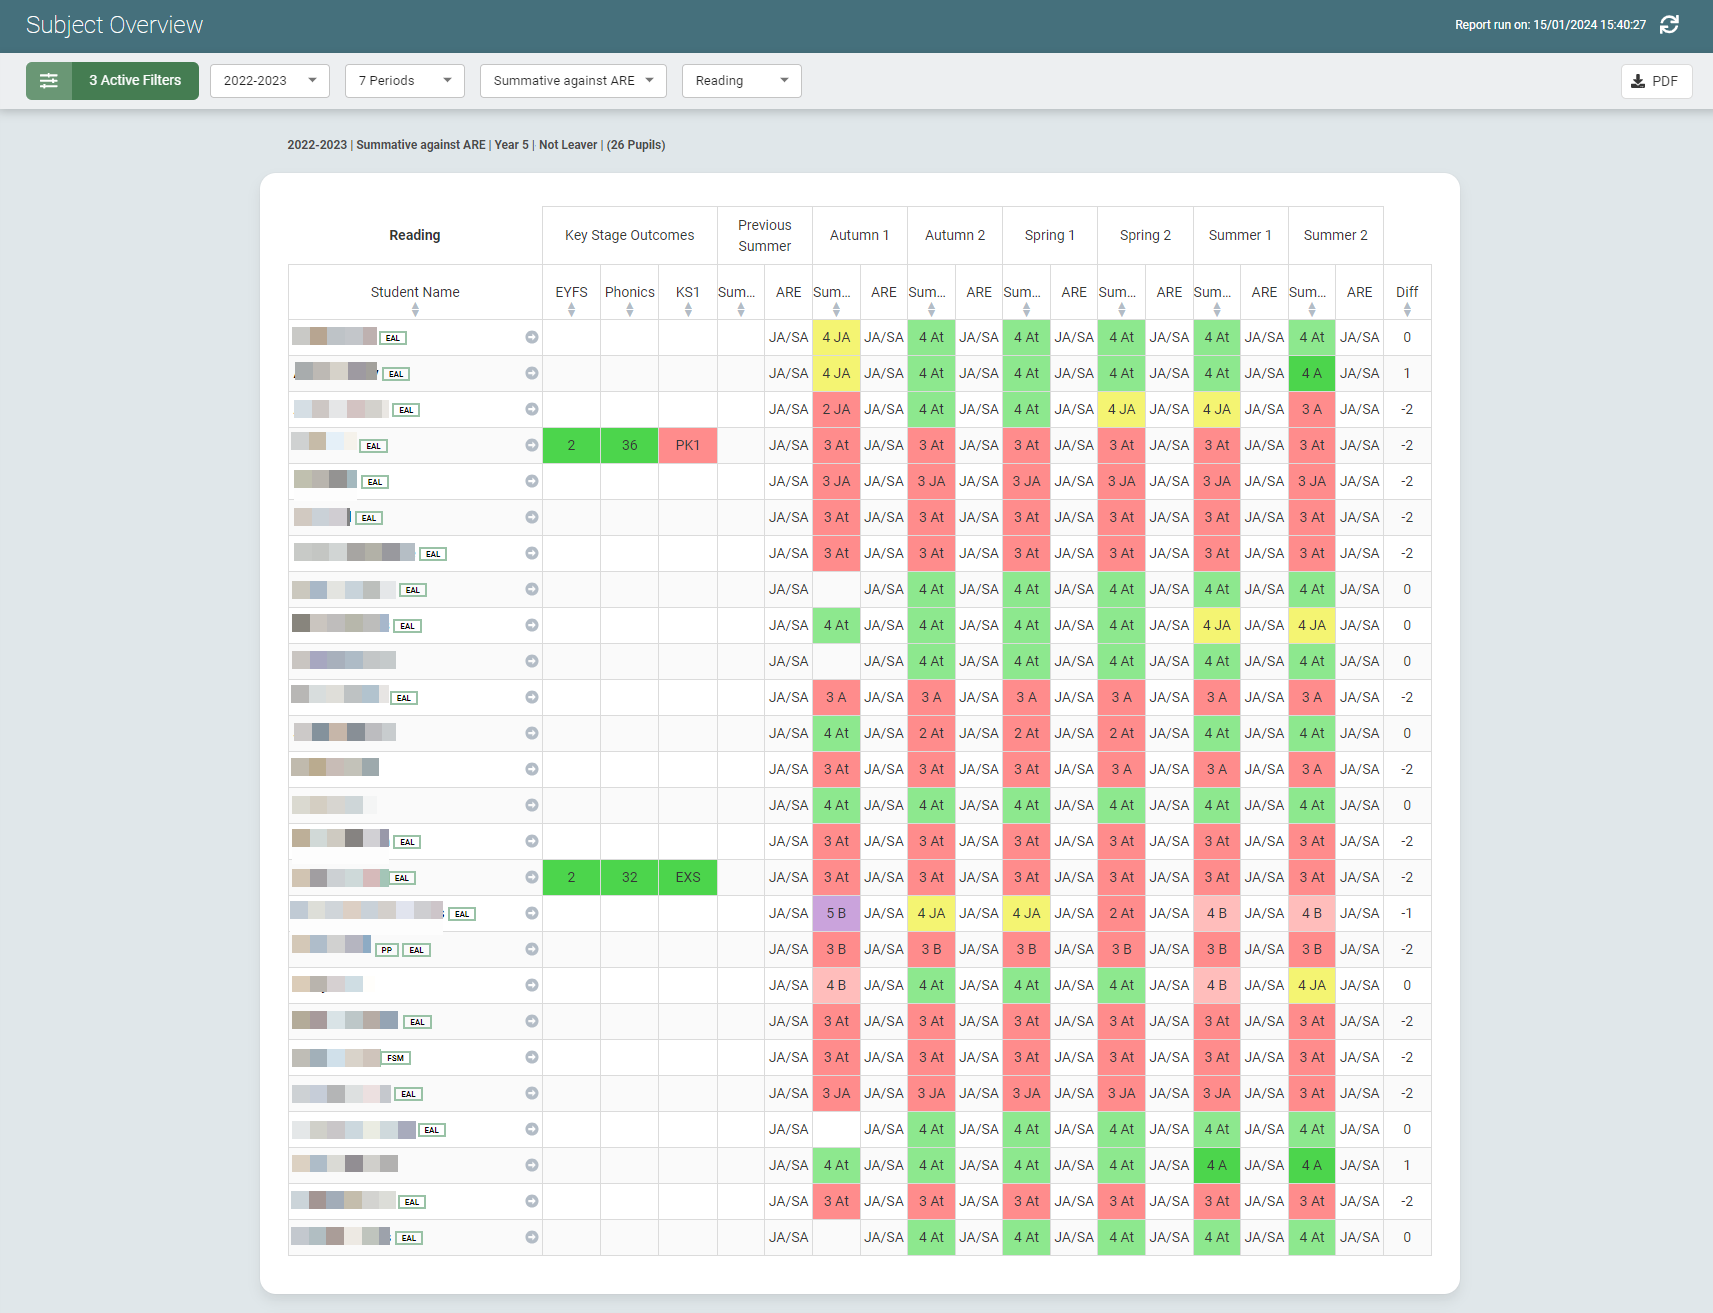Image resolution: width=1713 pixels, height=1313 pixels.
Task: Select the Summer 2 column header
Action: click(x=1335, y=236)
